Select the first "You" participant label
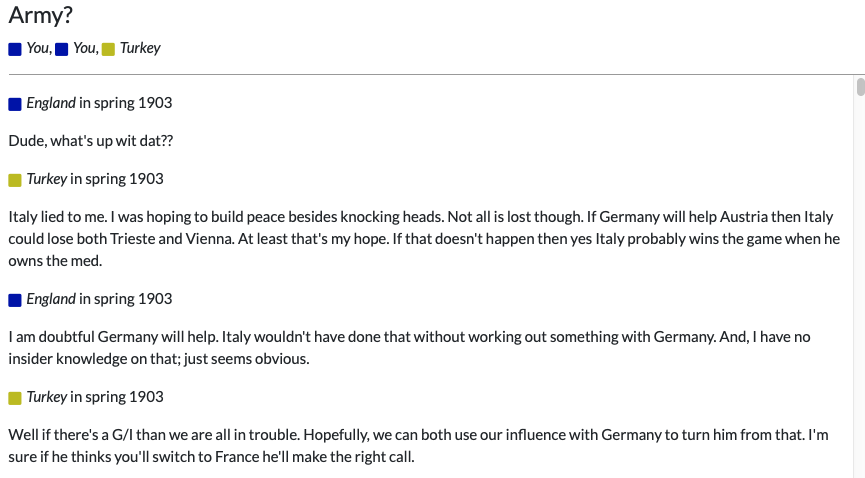 click(38, 48)
